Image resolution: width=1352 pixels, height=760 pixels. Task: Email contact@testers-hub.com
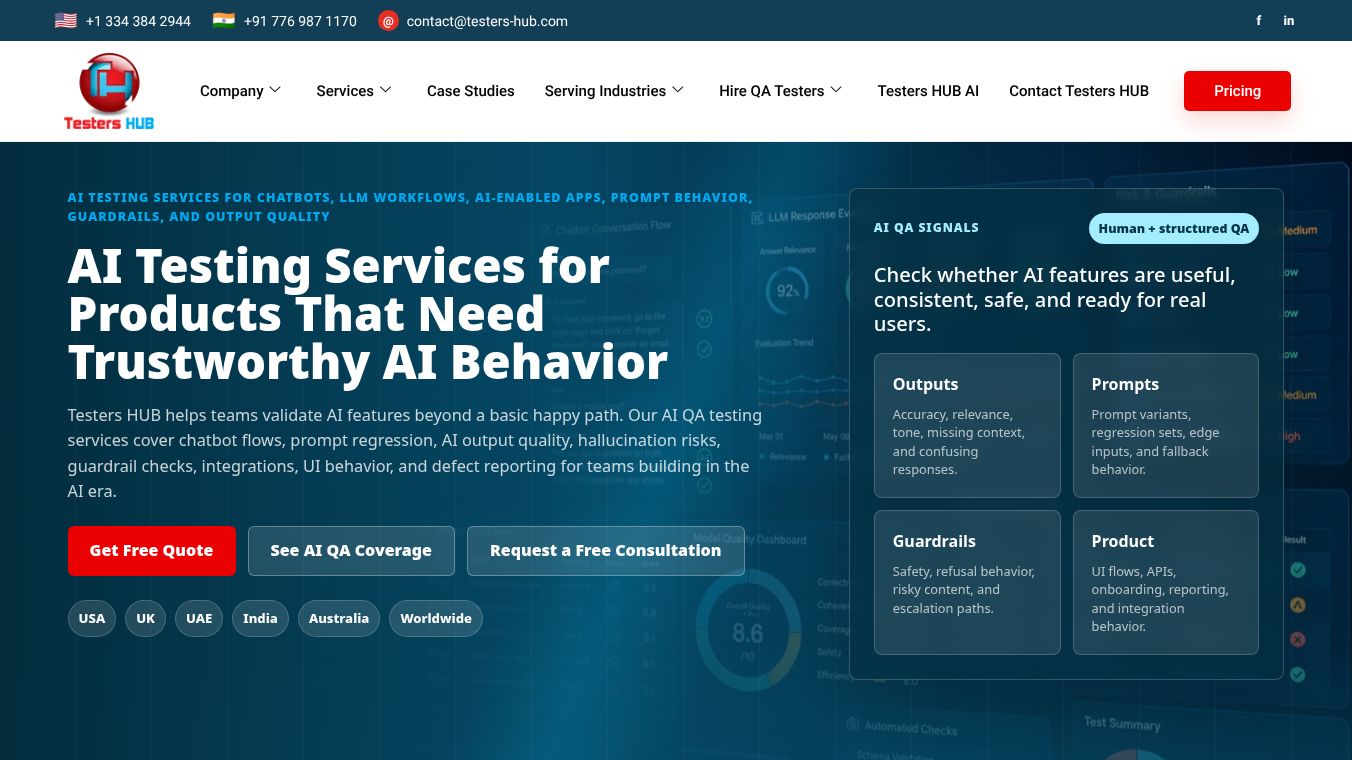click(487, 21)
